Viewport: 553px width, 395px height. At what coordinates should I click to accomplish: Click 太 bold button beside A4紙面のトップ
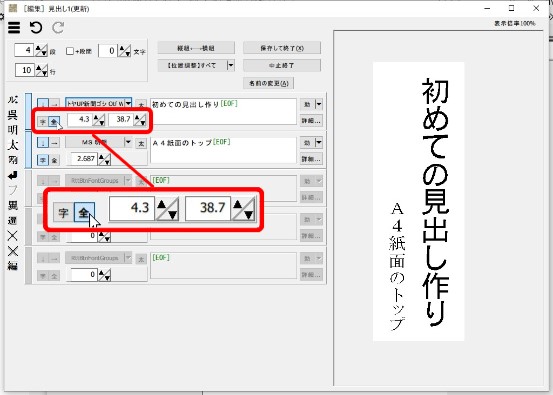[x=141, y=144]
